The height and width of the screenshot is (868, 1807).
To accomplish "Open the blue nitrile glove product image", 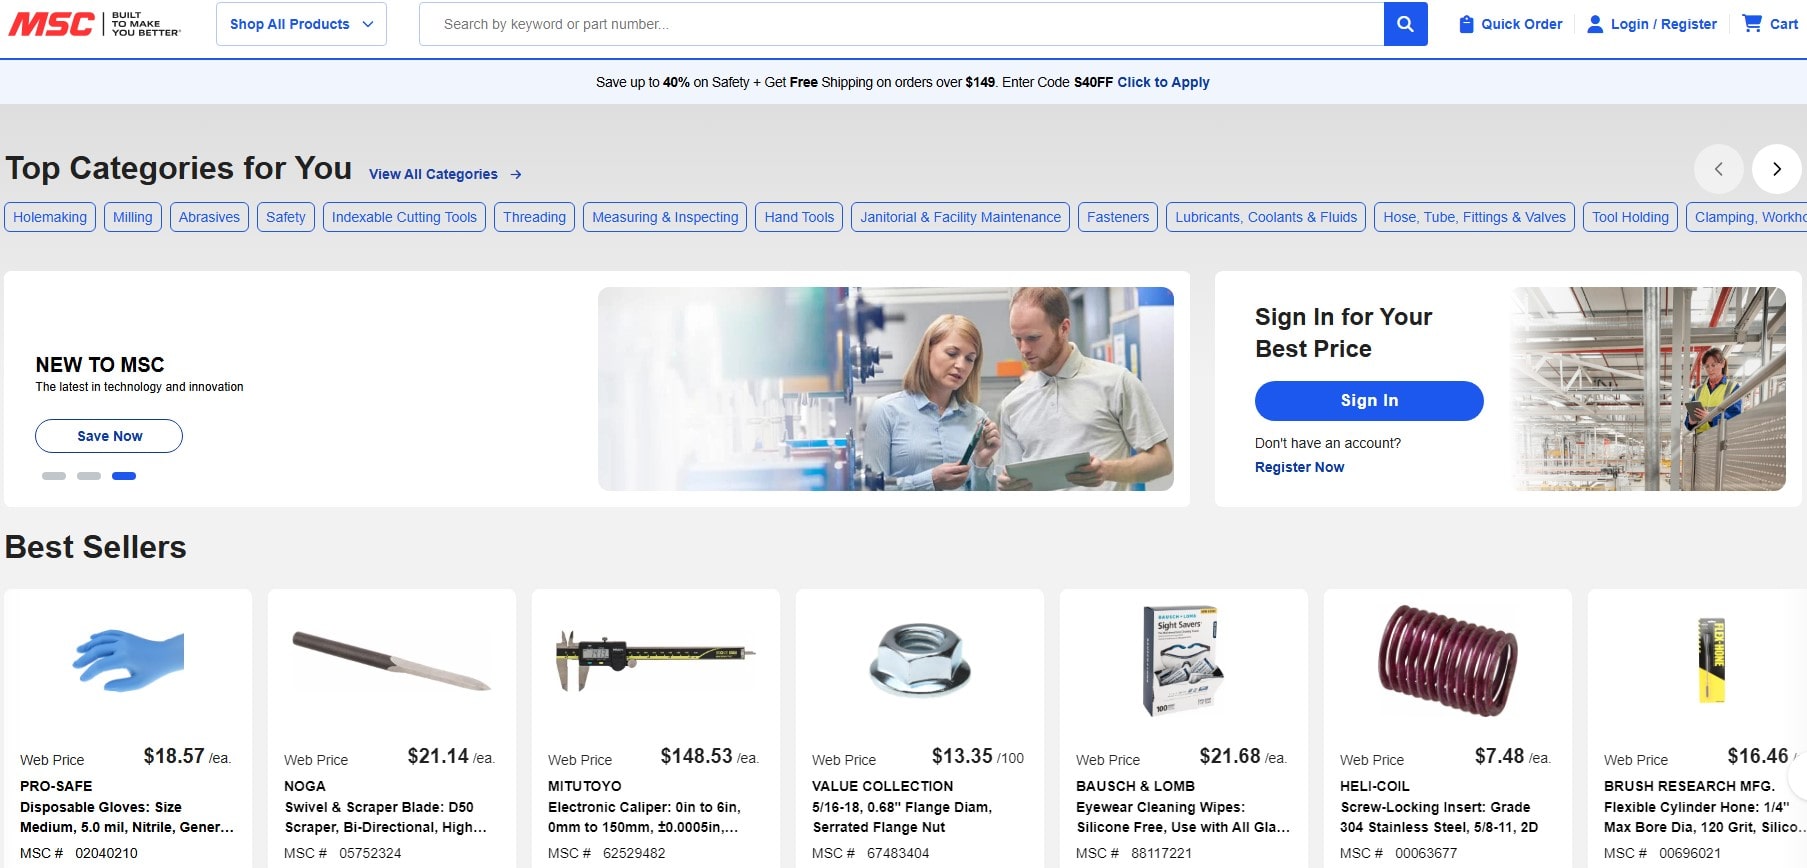I will 128,660.
